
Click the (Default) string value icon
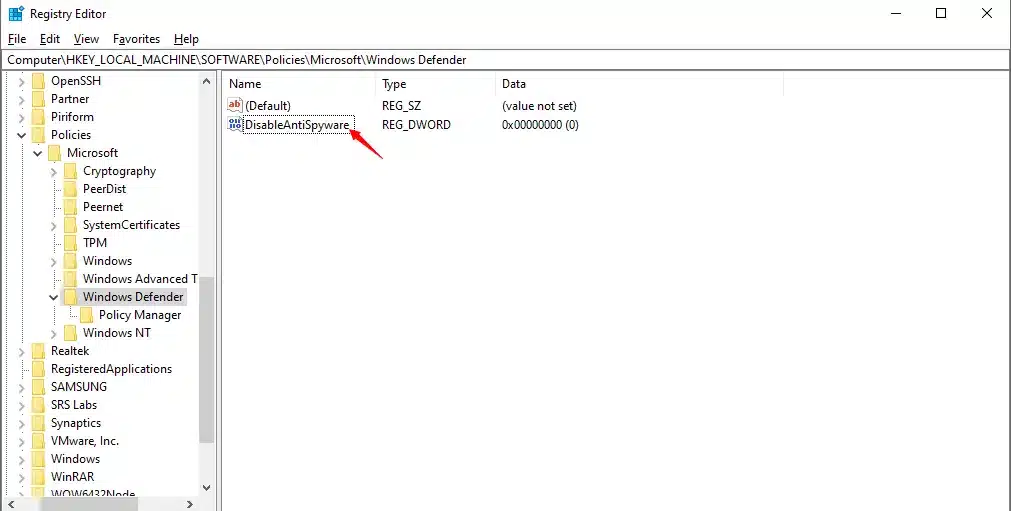coord(235,106)
